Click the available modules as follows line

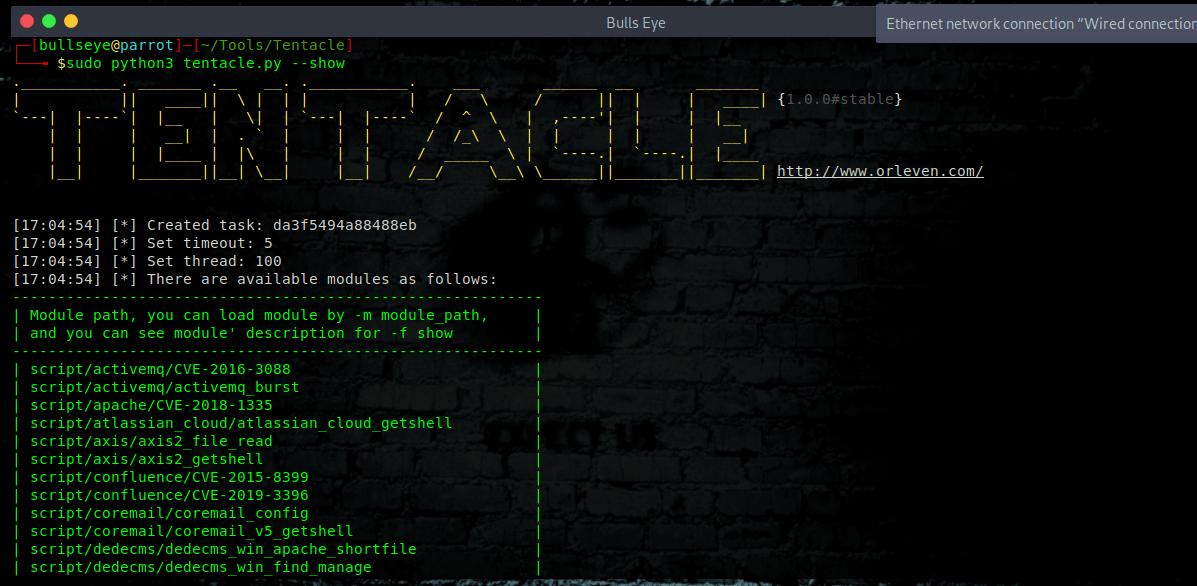tap(255, 279)
